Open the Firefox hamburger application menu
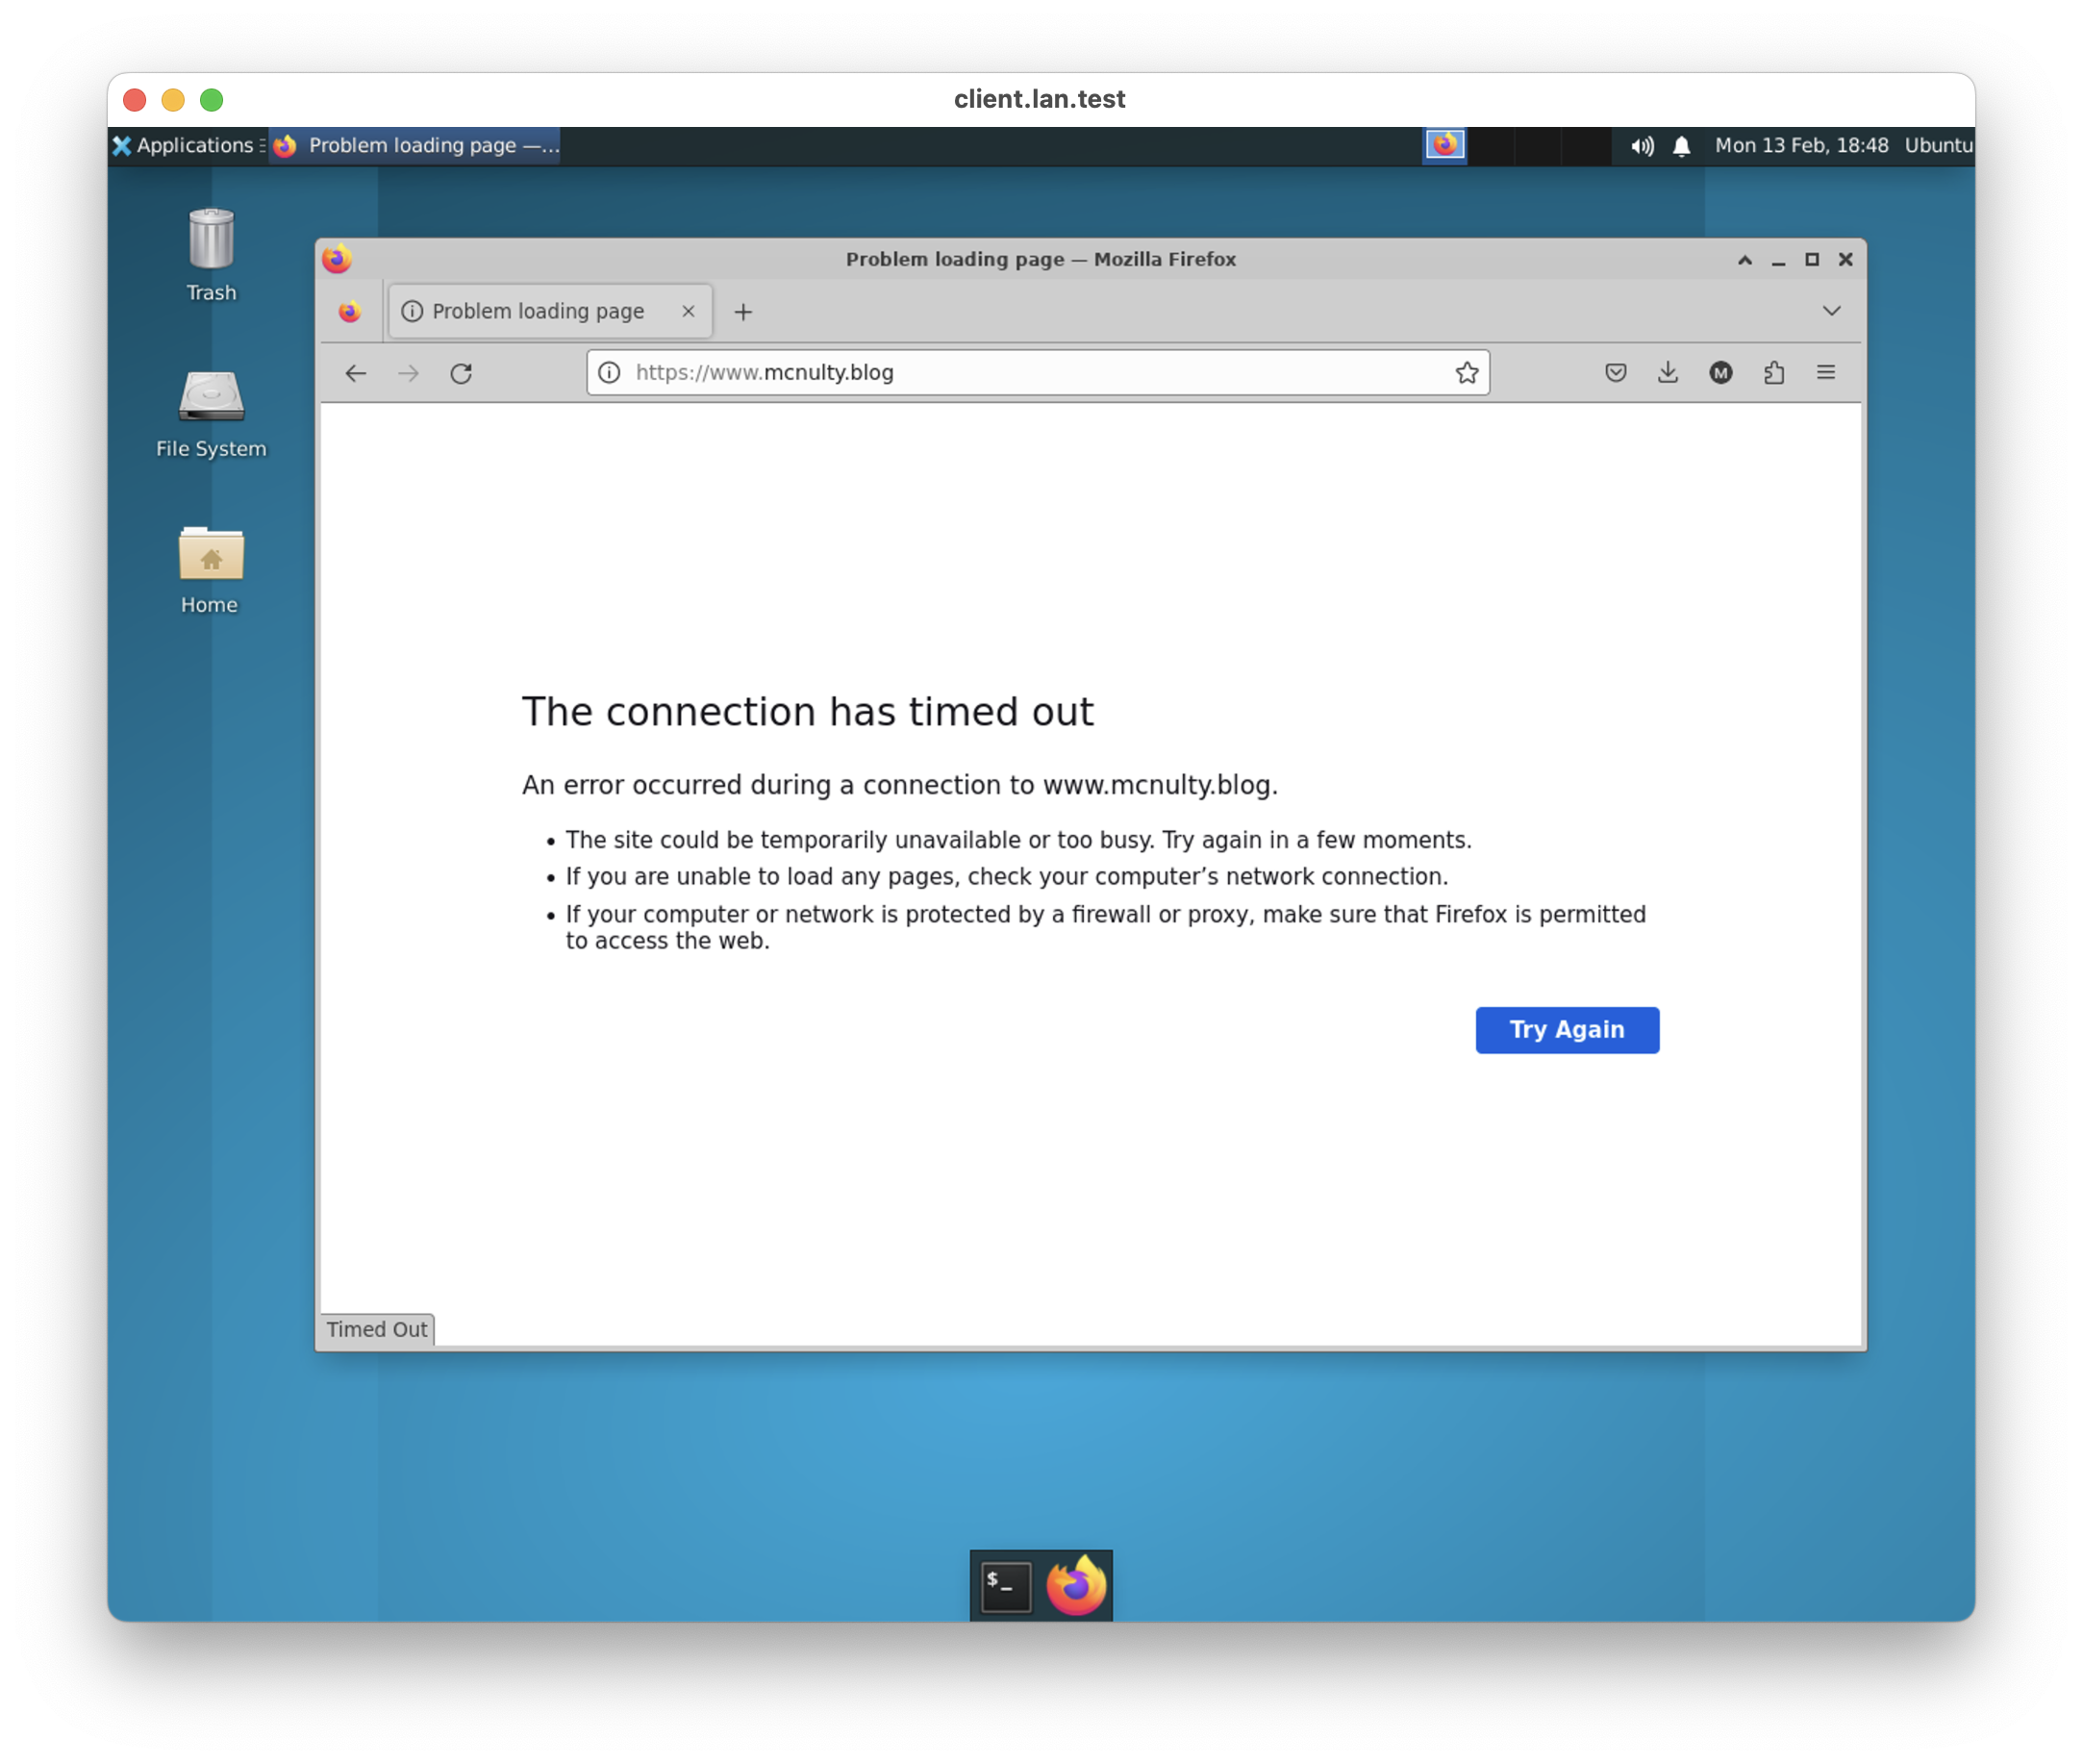The image size is (2083, 1764). (1827, 372)
